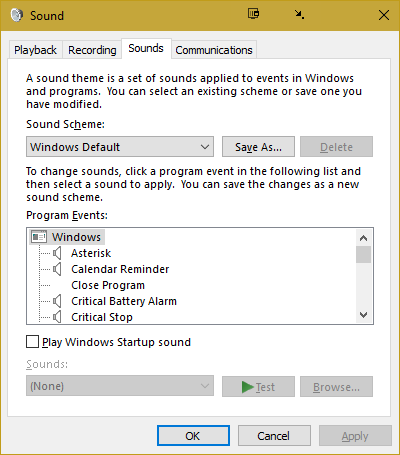Click the speaker icon beside Calendar Reminder
Viewport: 400px width, 455px height.
click(57, 269)
